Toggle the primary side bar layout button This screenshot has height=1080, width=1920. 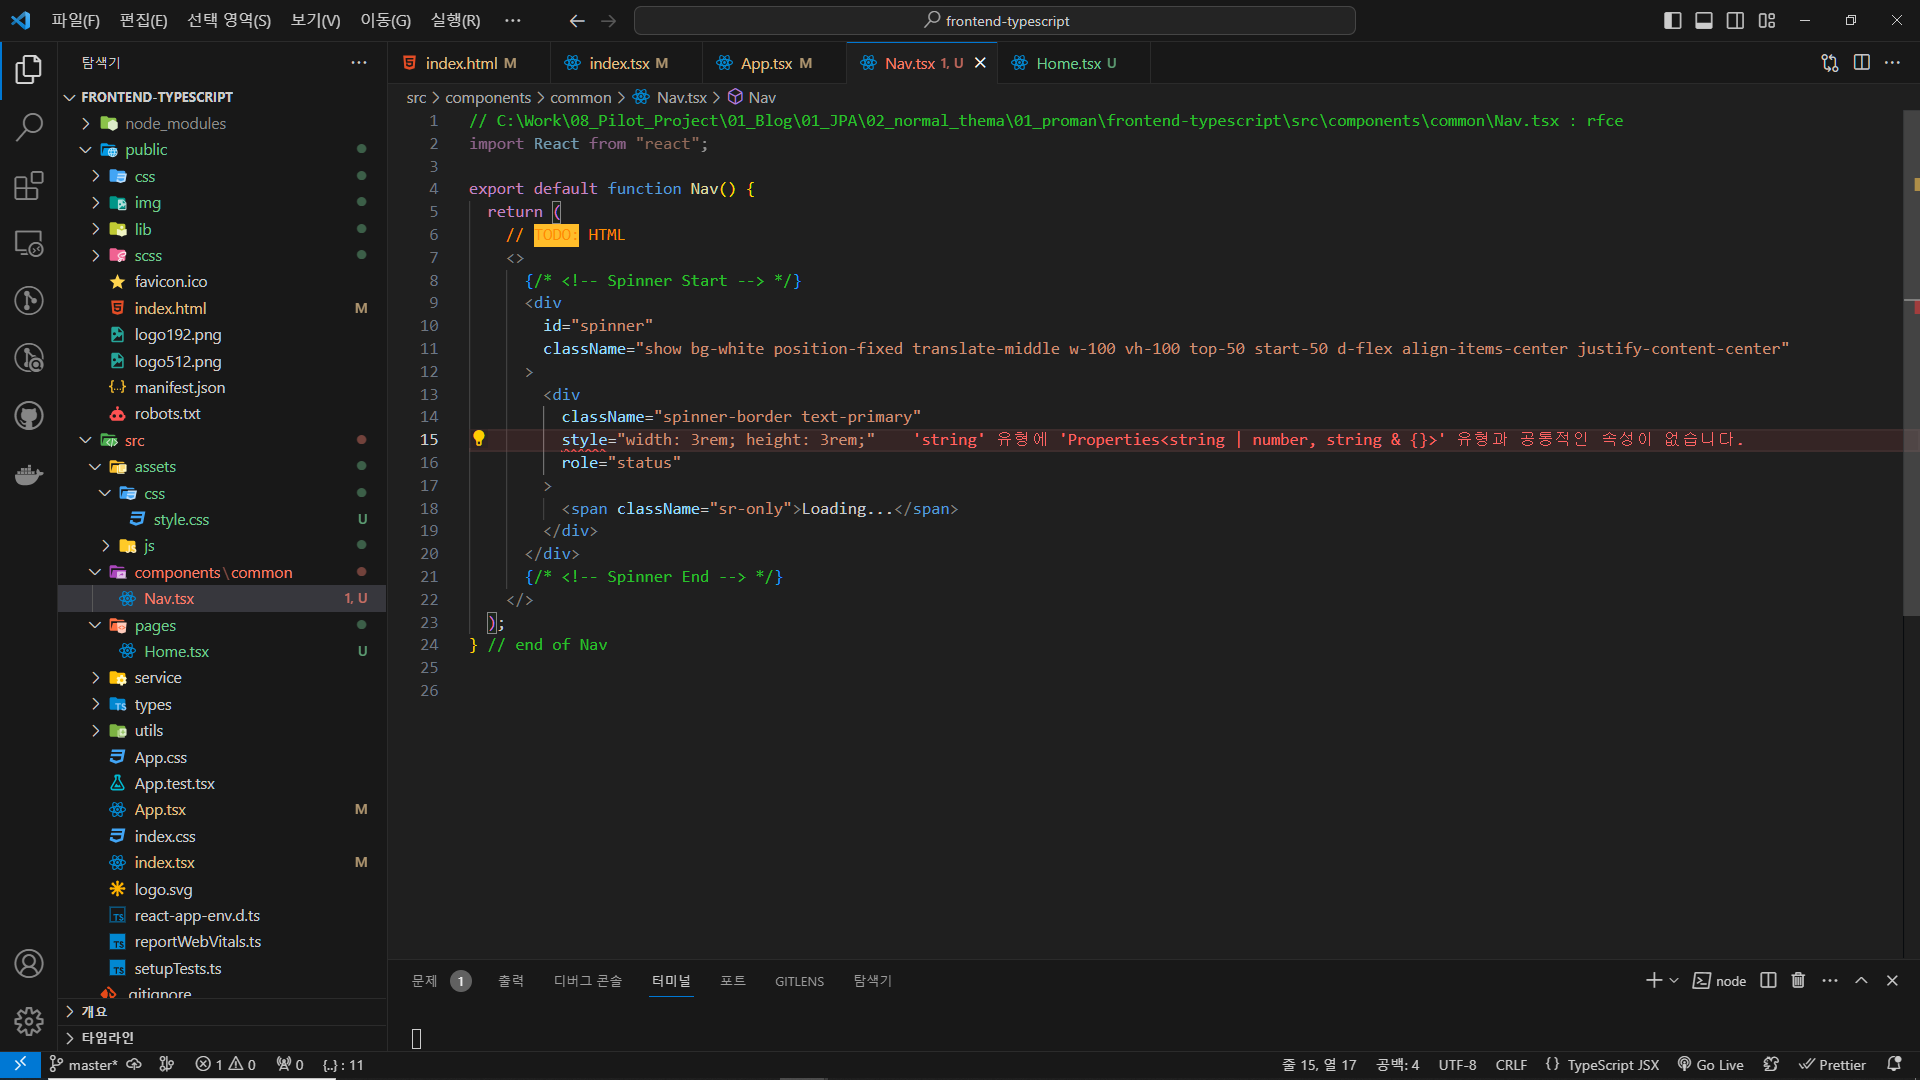click(x=1672, y=20)
